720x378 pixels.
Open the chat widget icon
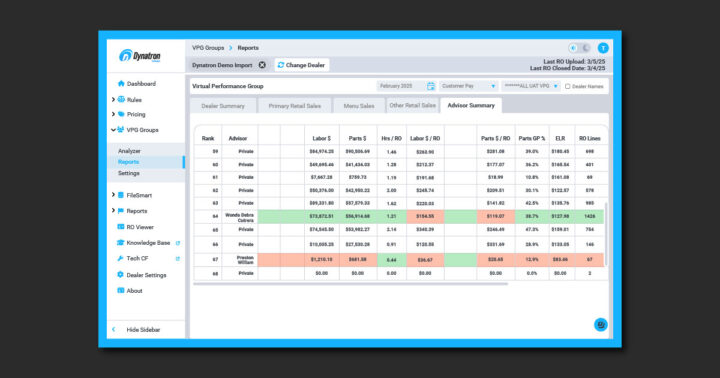pyautogui.click(x=600, y=324)
